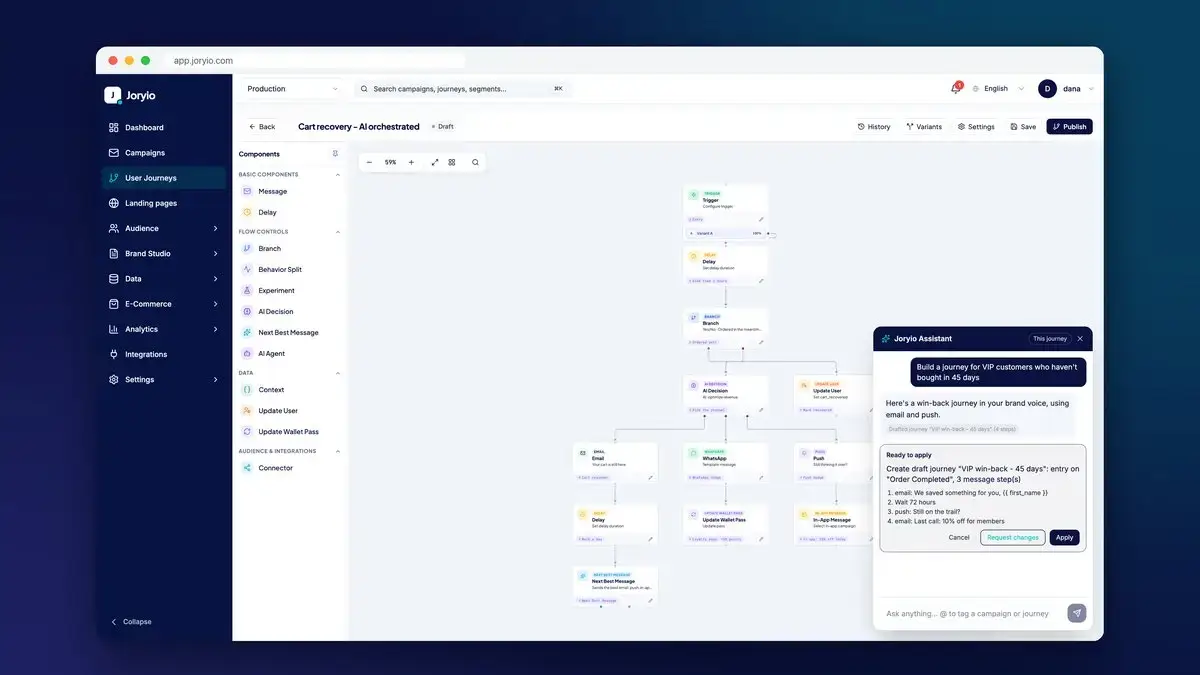Collapse the left sidebar
Screen dimensions: 1200x675
[x=131, y=622]
